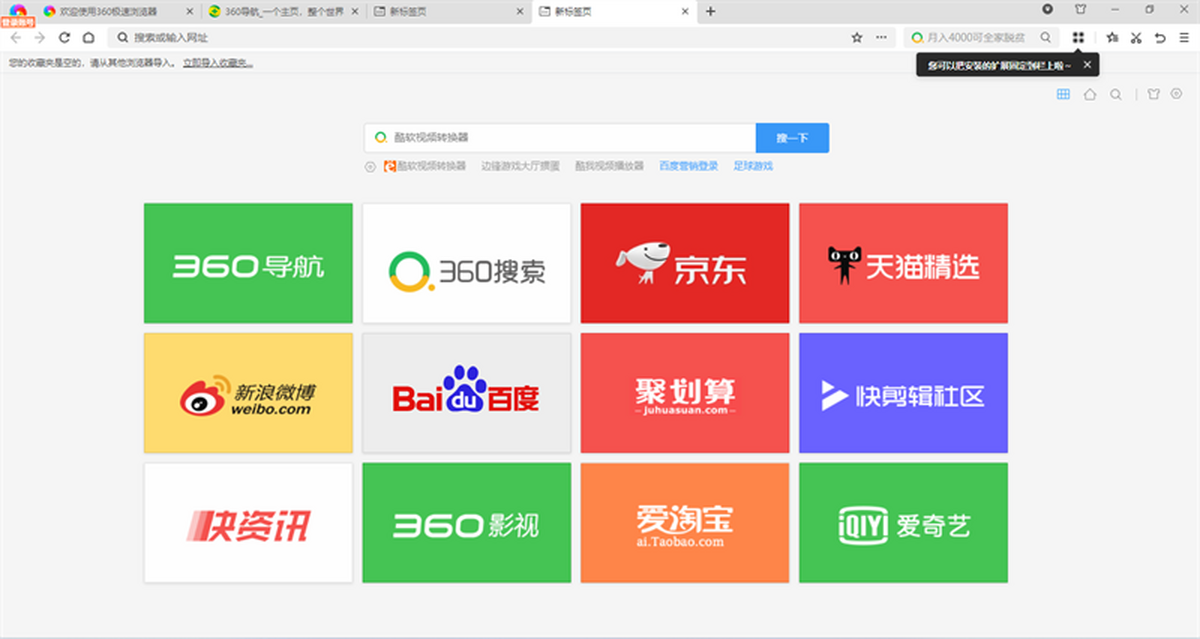Bookmark this page with the address bar star
Image resolution: width=1200 pixels, height=639 pixels.
click(856, 37)
